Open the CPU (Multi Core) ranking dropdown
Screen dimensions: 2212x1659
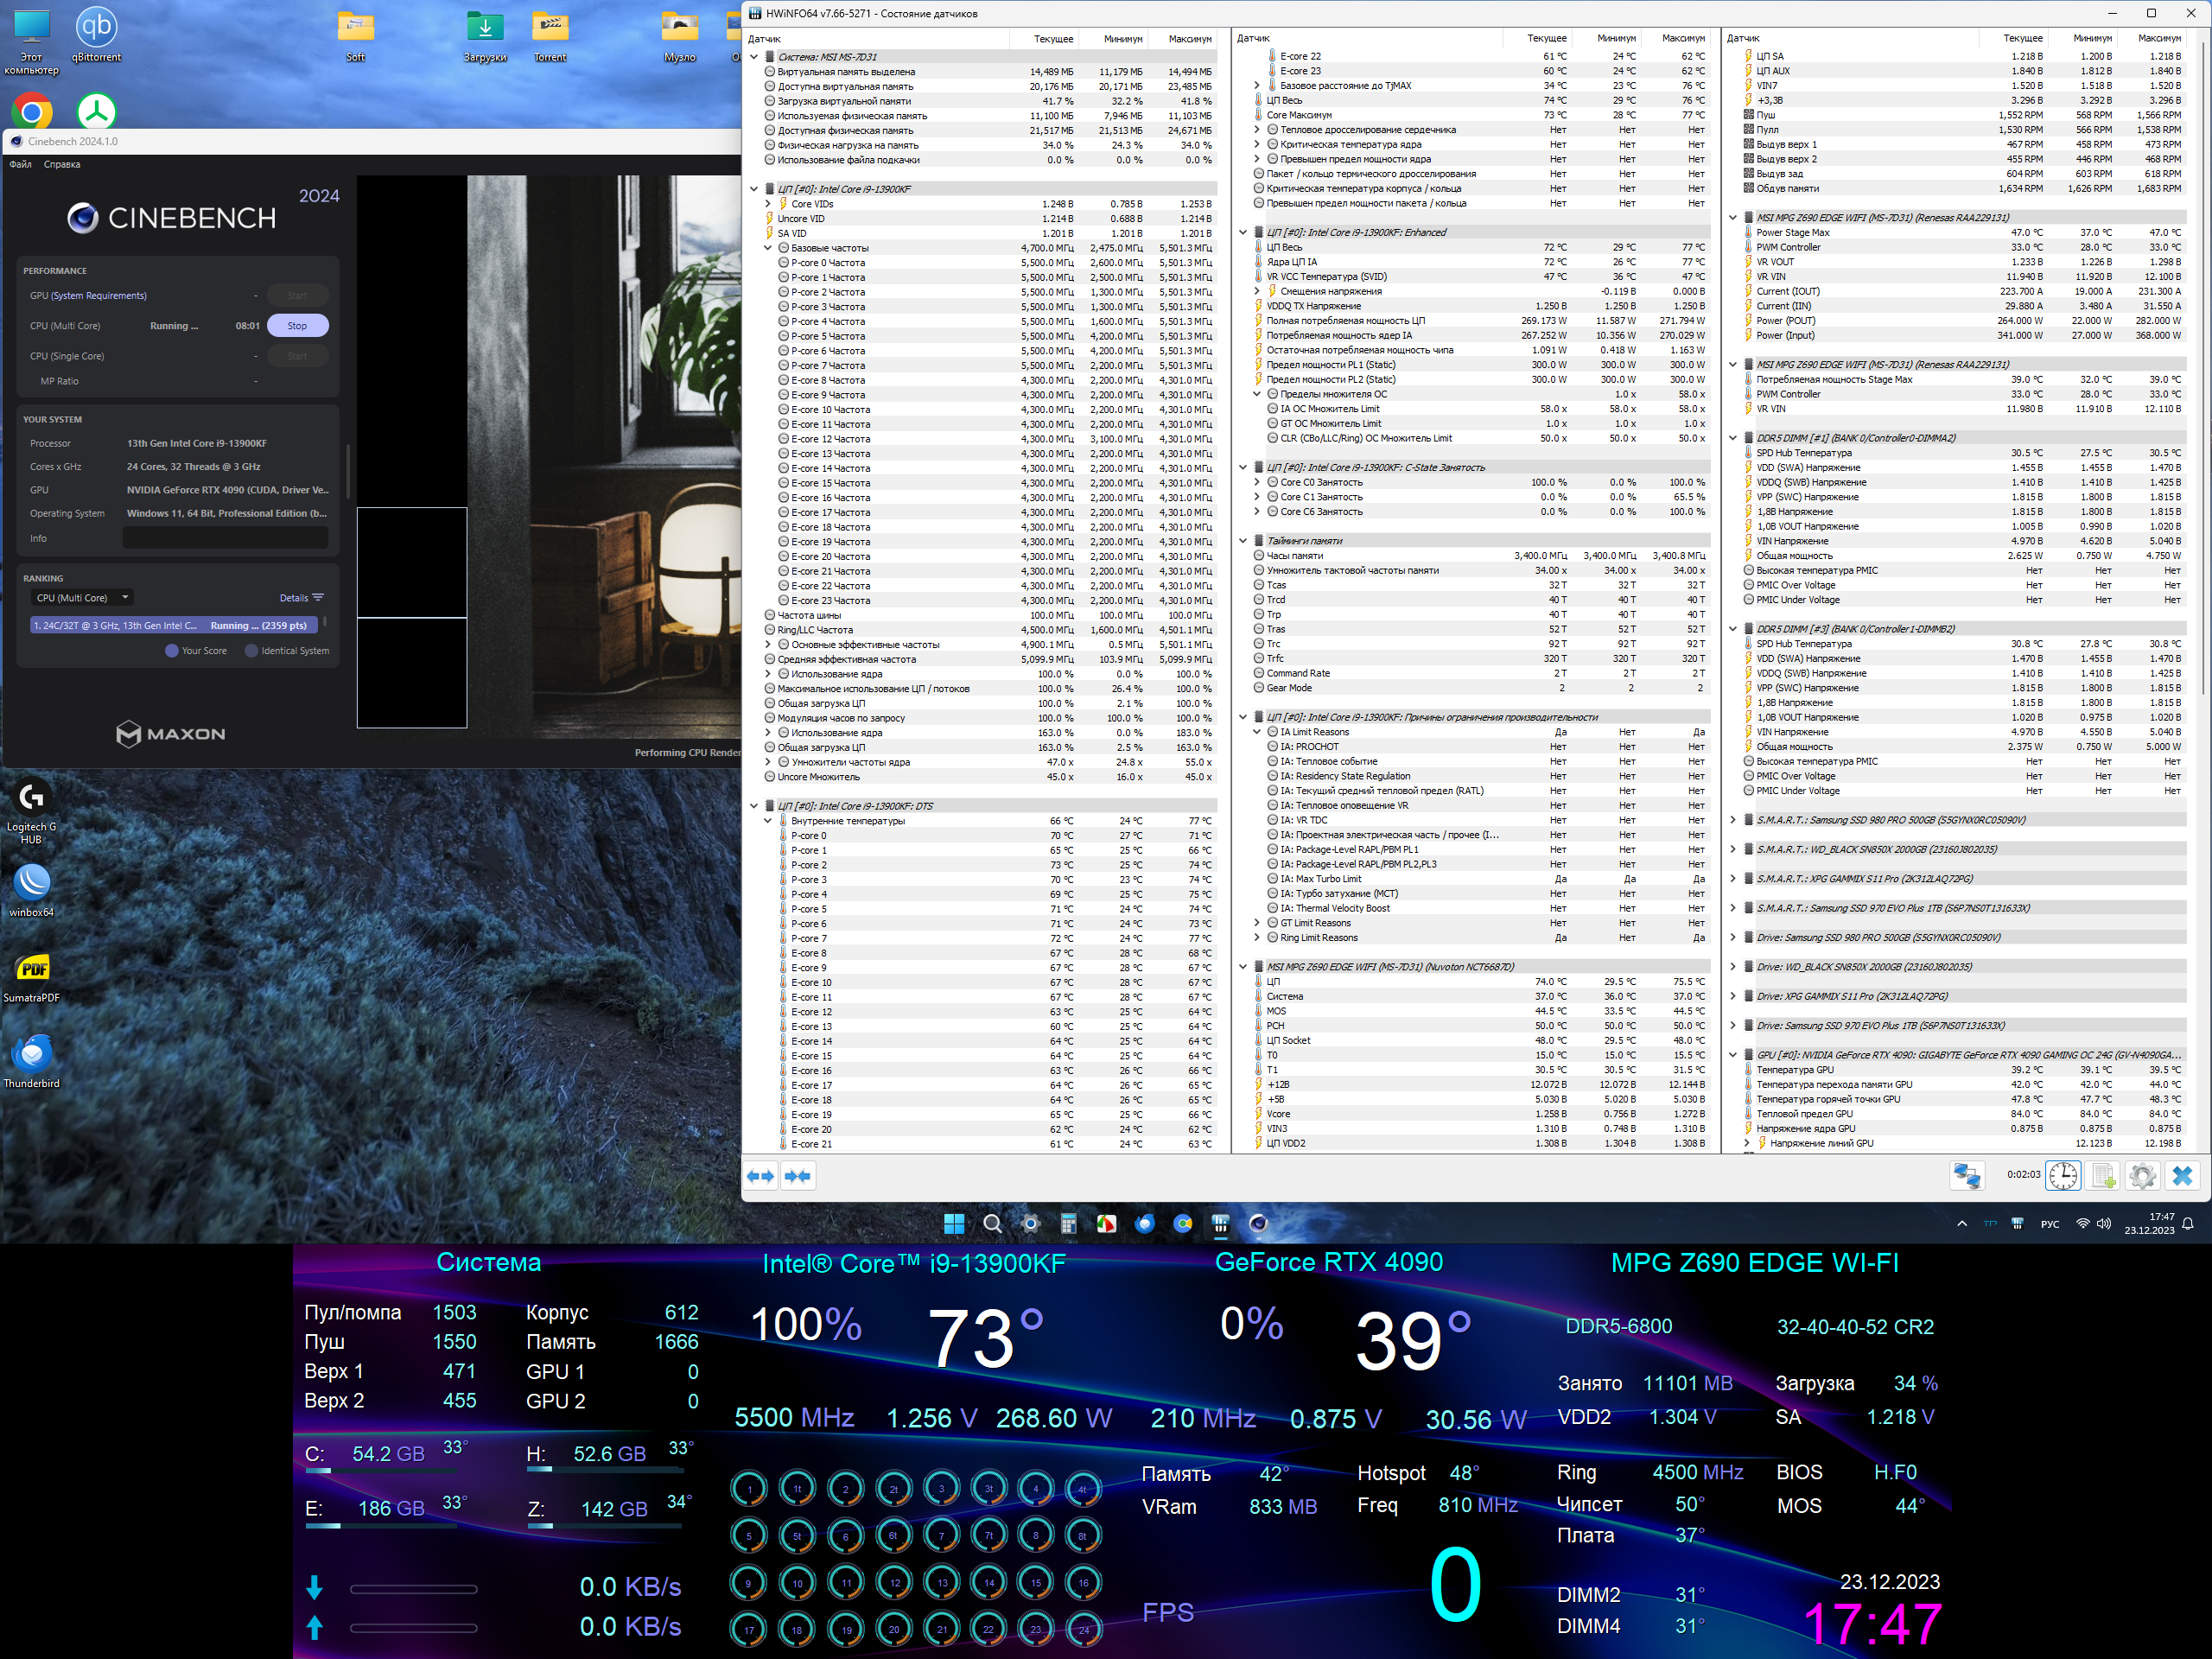82,598
